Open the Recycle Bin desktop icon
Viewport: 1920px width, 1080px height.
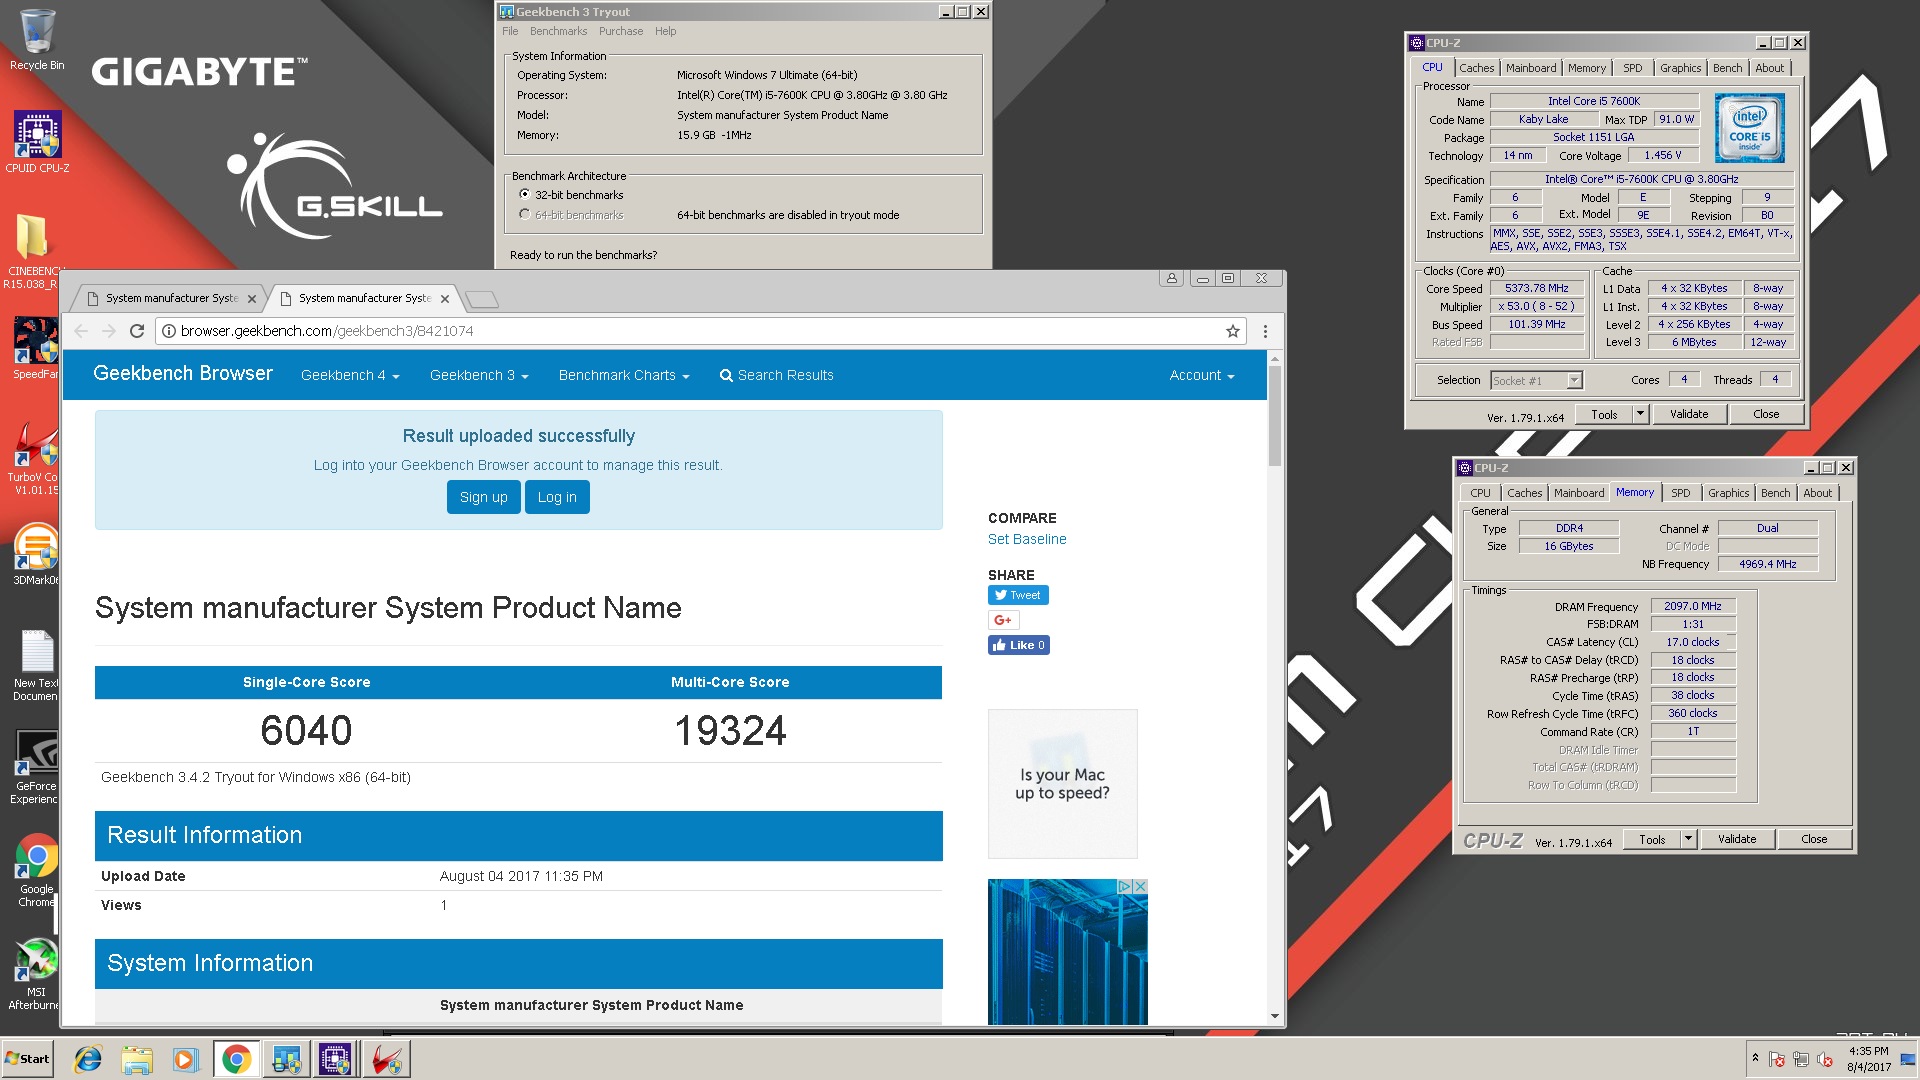pos(37,40)
